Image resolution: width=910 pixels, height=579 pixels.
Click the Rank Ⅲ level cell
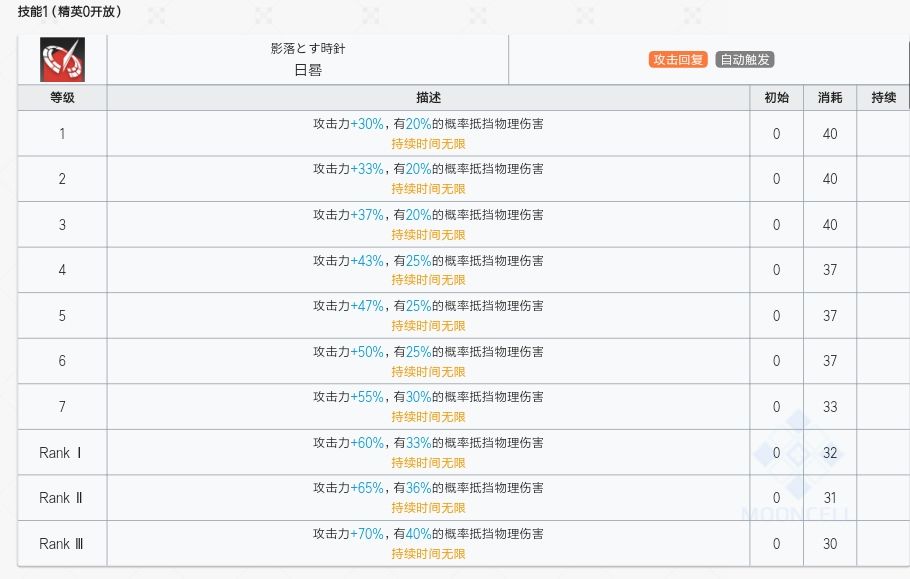tap(62, 544)
